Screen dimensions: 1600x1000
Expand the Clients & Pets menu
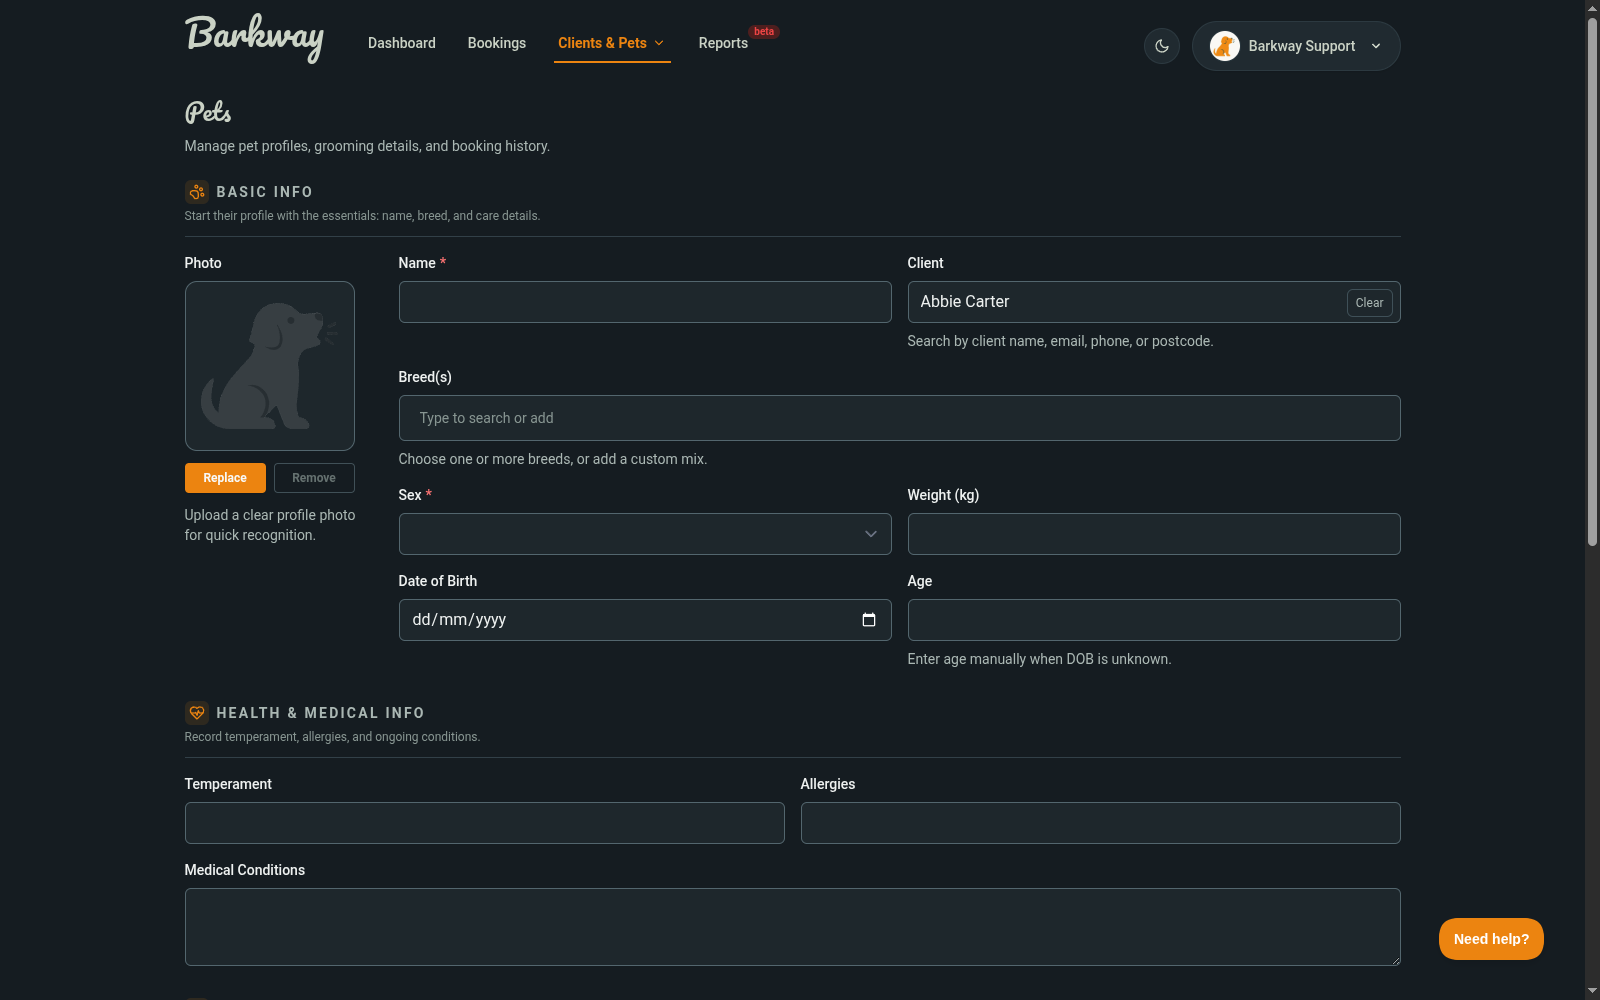(x=612, y=43)
